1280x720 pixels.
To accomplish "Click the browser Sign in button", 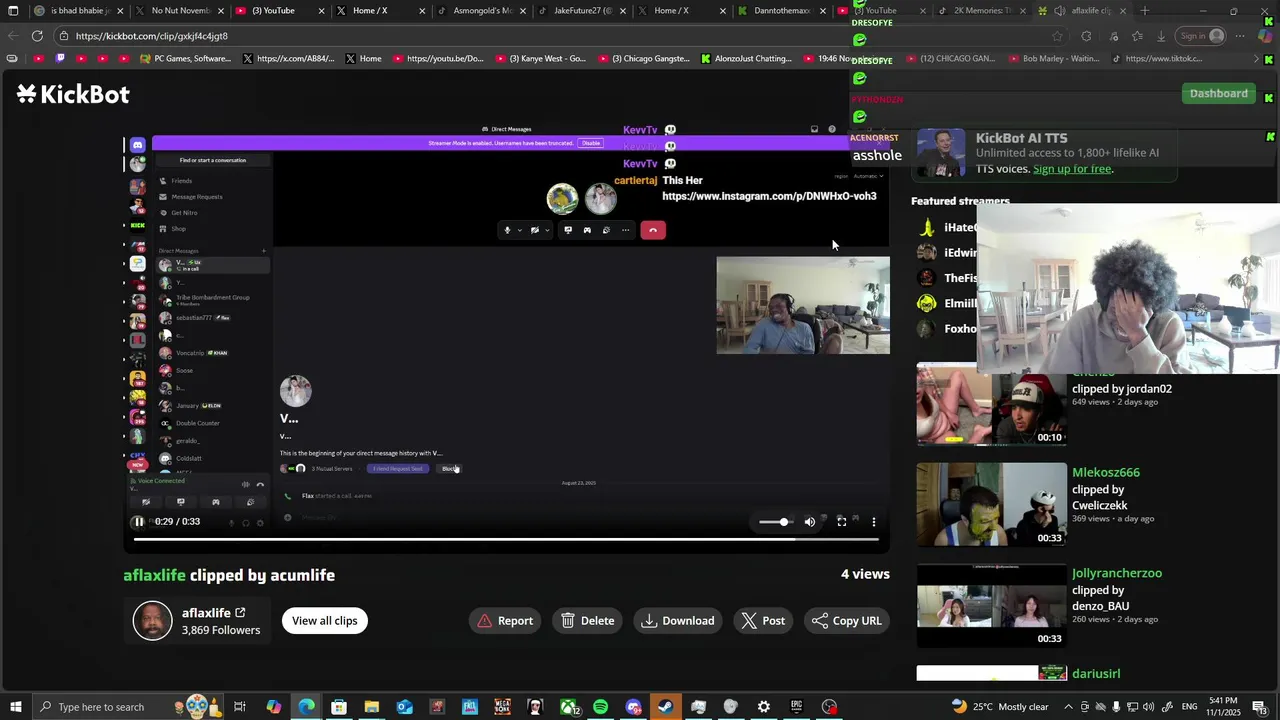I will (x=1201, y=36).
